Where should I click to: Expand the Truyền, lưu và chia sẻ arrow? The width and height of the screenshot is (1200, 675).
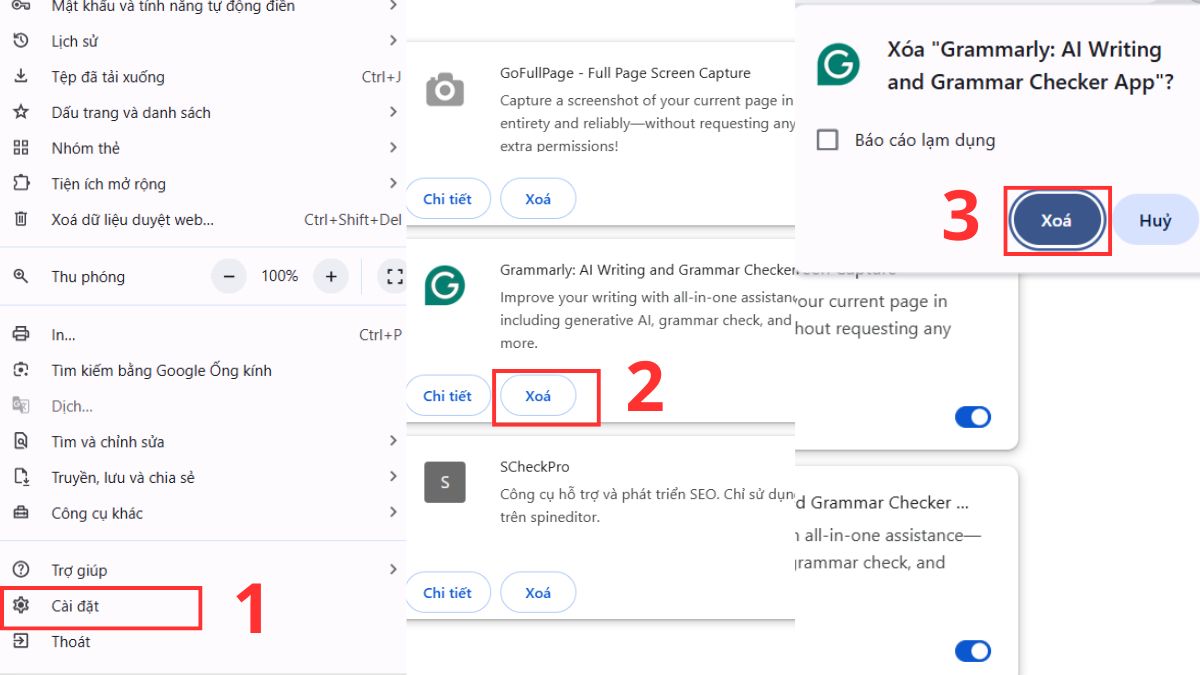click(x=393, y=477)
